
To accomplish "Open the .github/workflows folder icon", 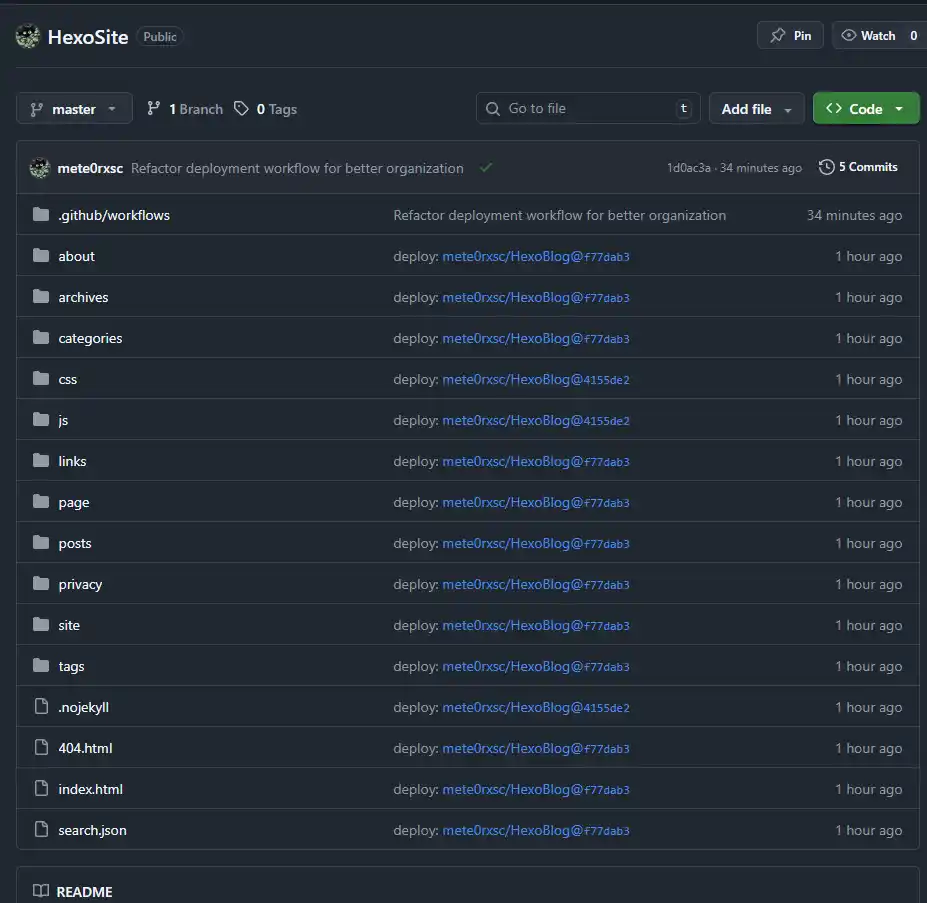I will (x=41, y=215).
